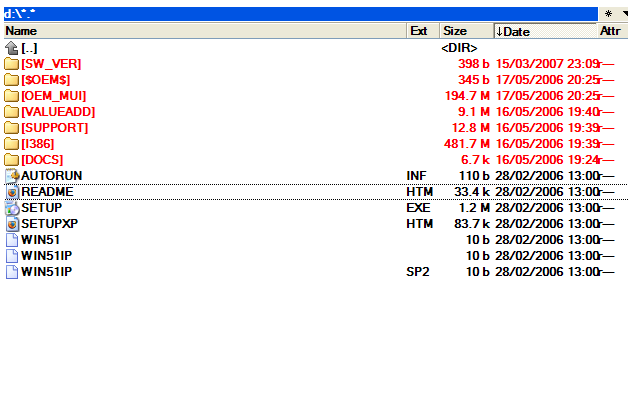The image size is (640, 400).
Task: Select the WIN51 blank file icon
Action: [12, 240]
